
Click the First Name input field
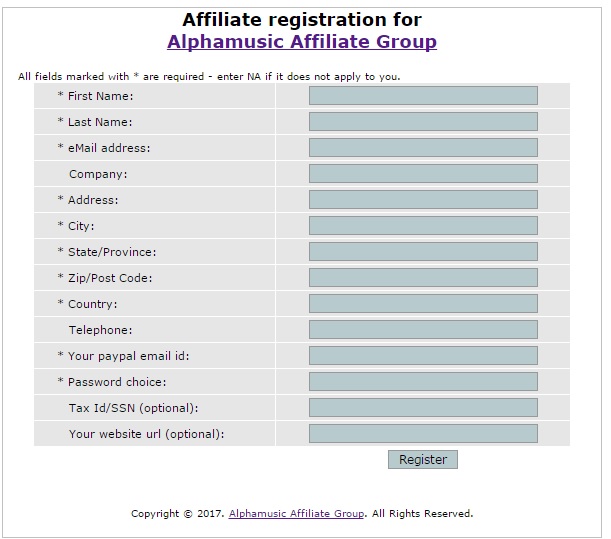coord(423,96)
